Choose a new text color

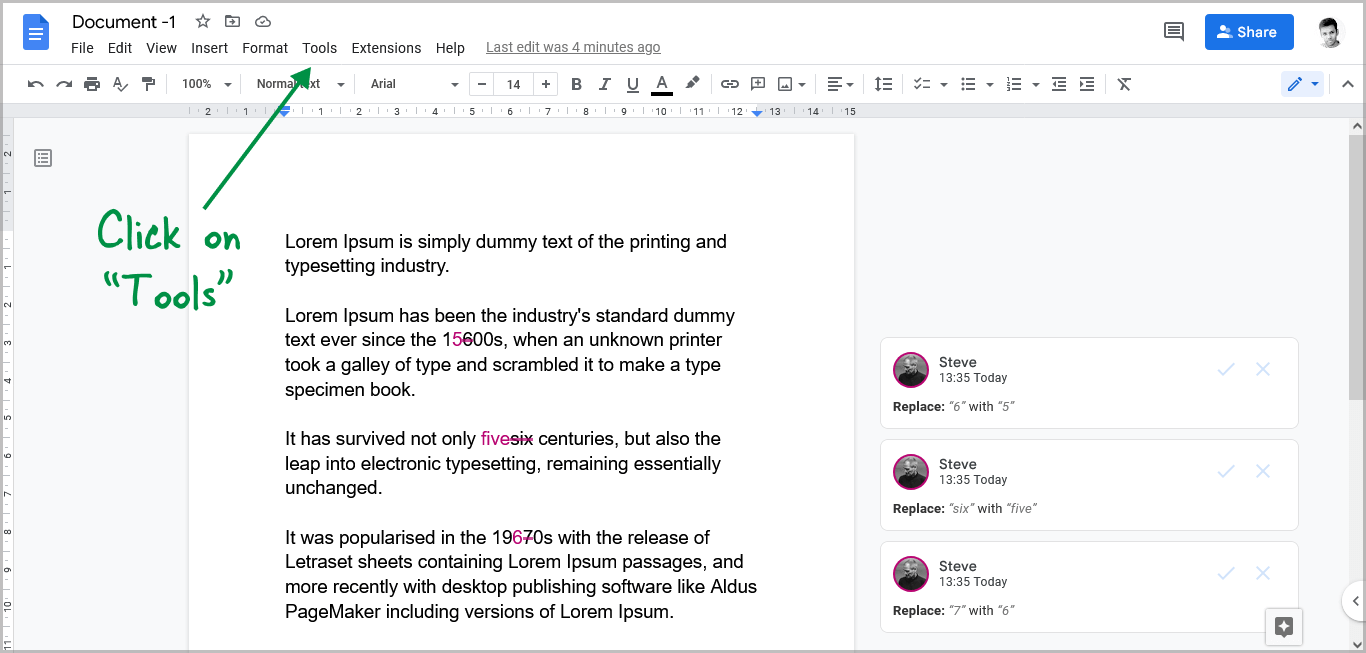coord(661,84)
